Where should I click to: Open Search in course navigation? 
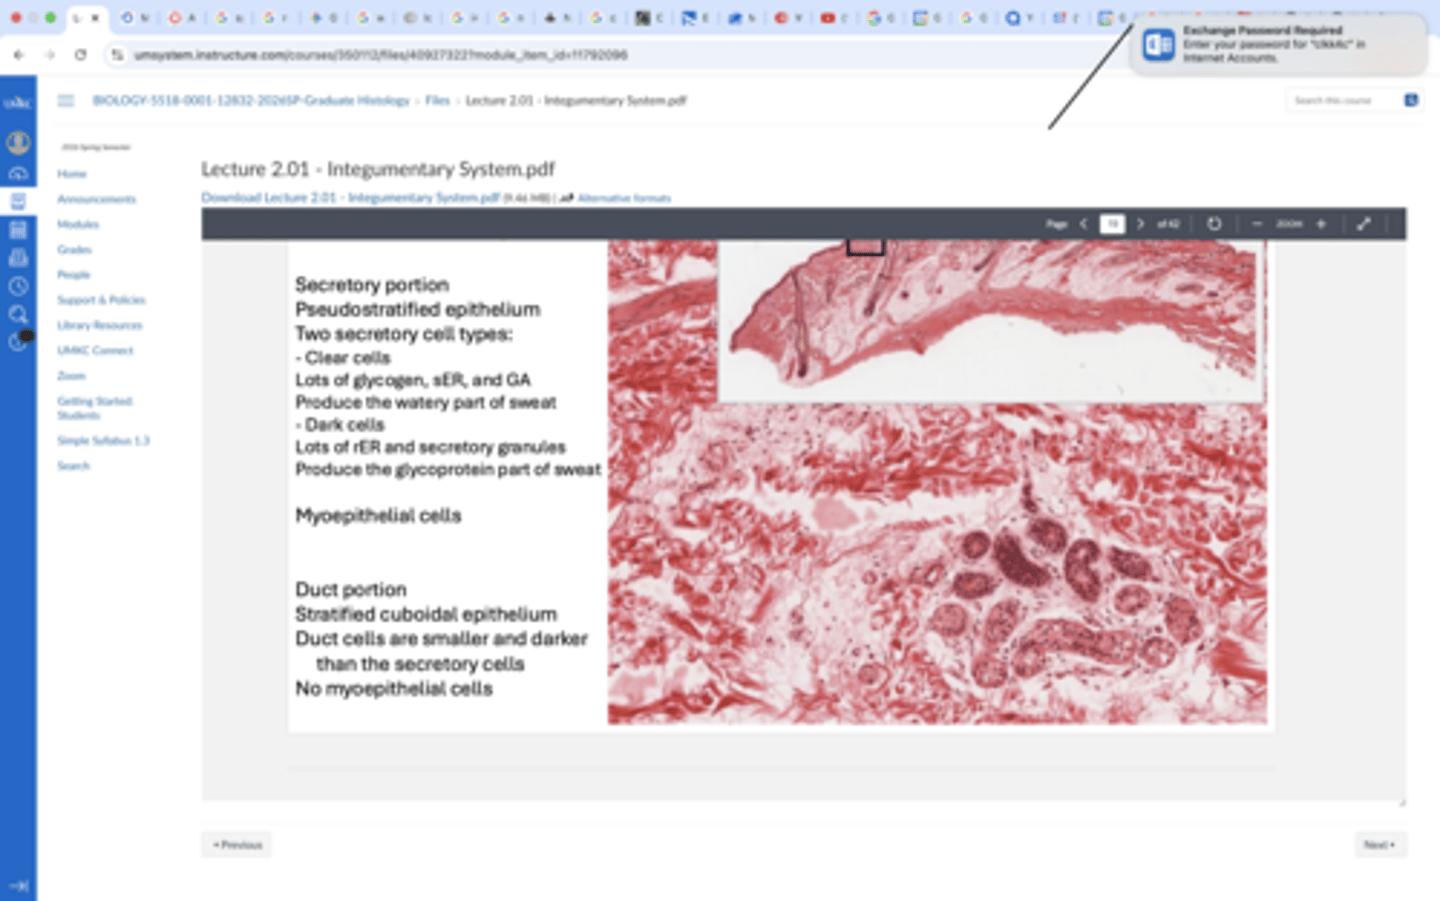click(x=73, y=466)
